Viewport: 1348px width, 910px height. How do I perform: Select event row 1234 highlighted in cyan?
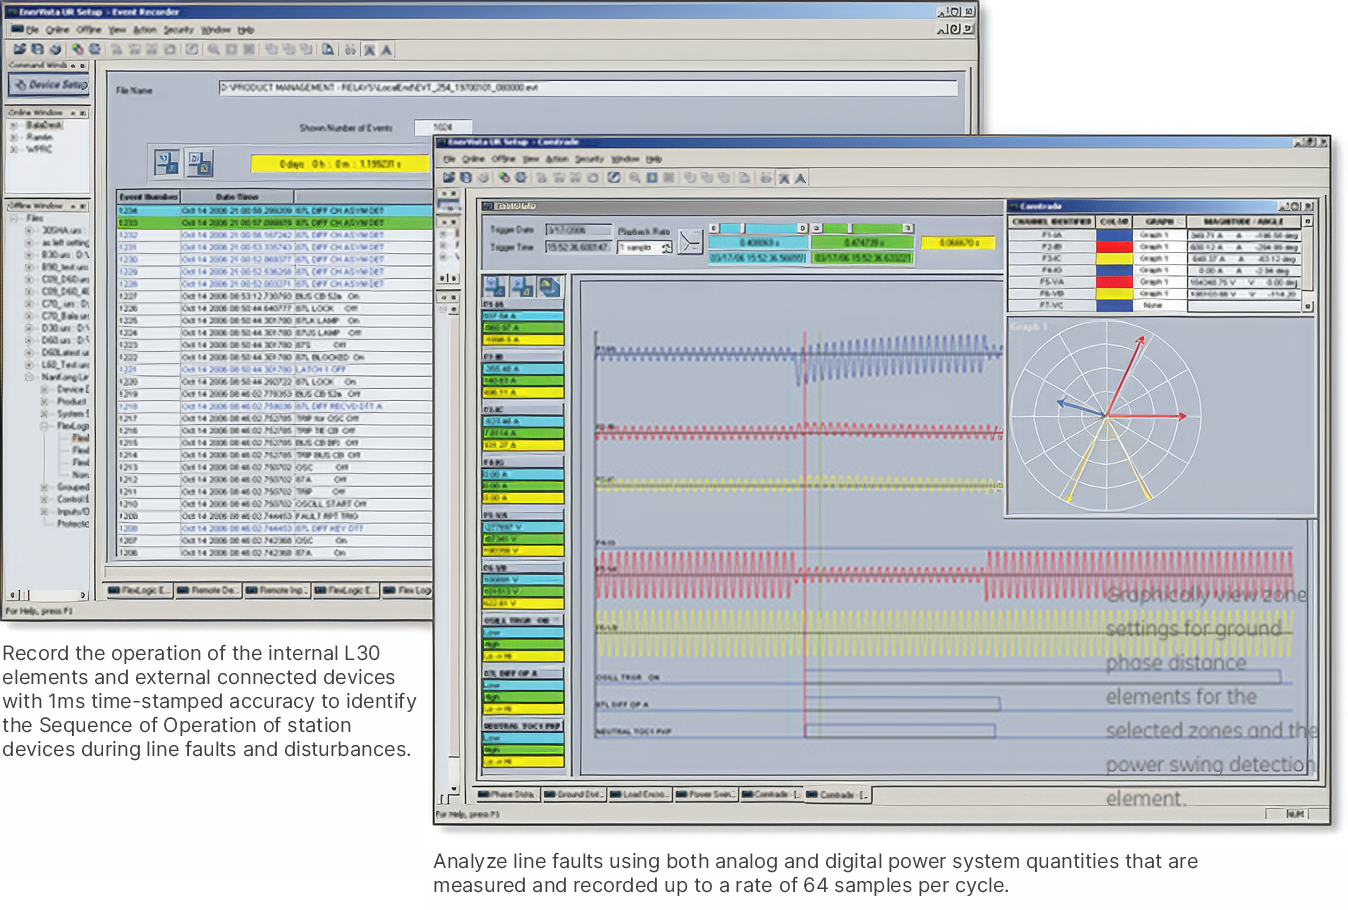273,211
